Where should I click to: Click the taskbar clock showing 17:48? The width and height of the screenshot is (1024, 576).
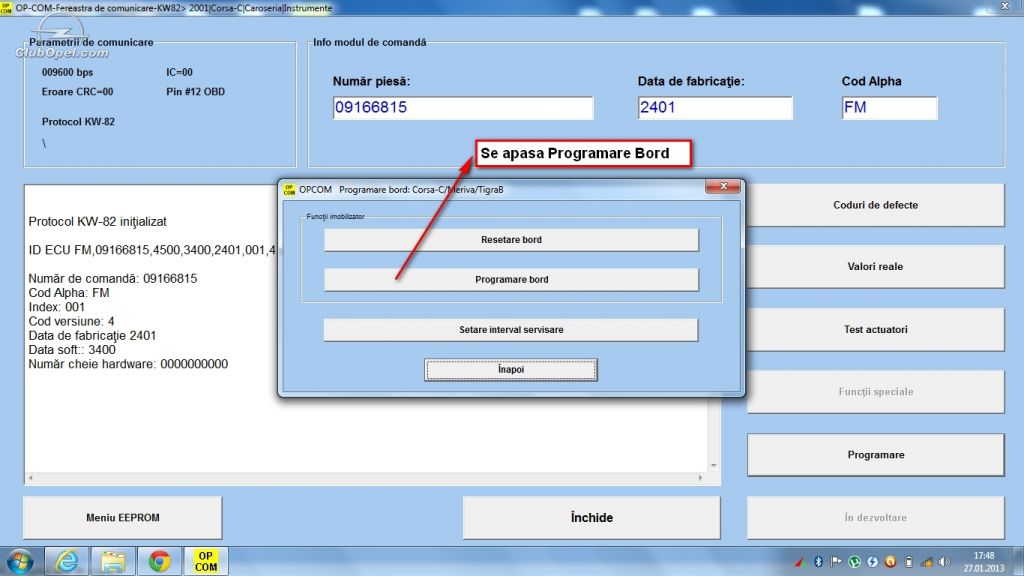[x=984, y=562]
